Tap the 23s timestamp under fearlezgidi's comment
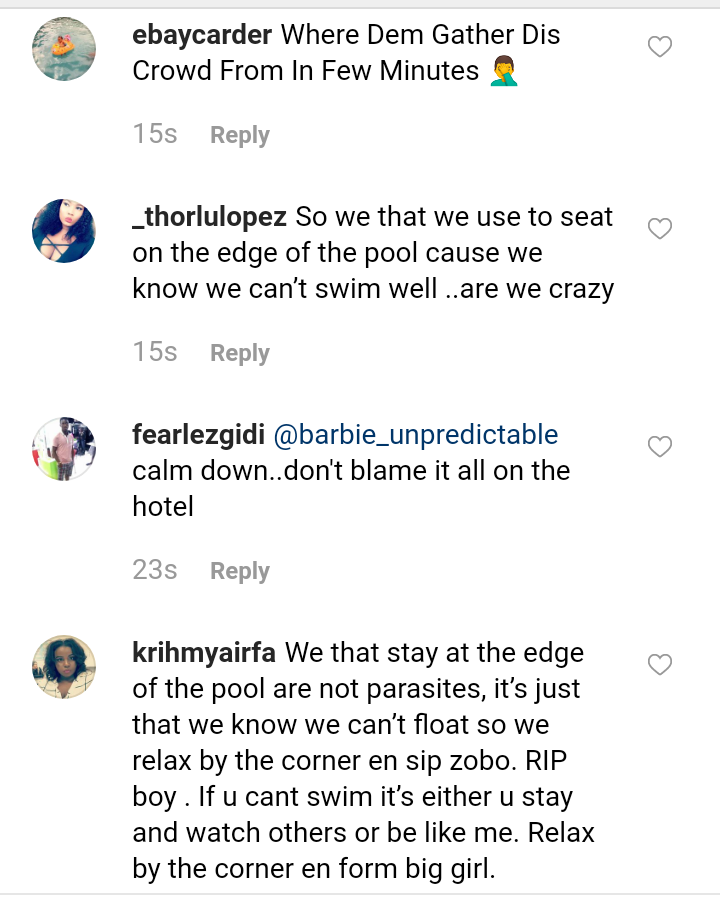 155,570
